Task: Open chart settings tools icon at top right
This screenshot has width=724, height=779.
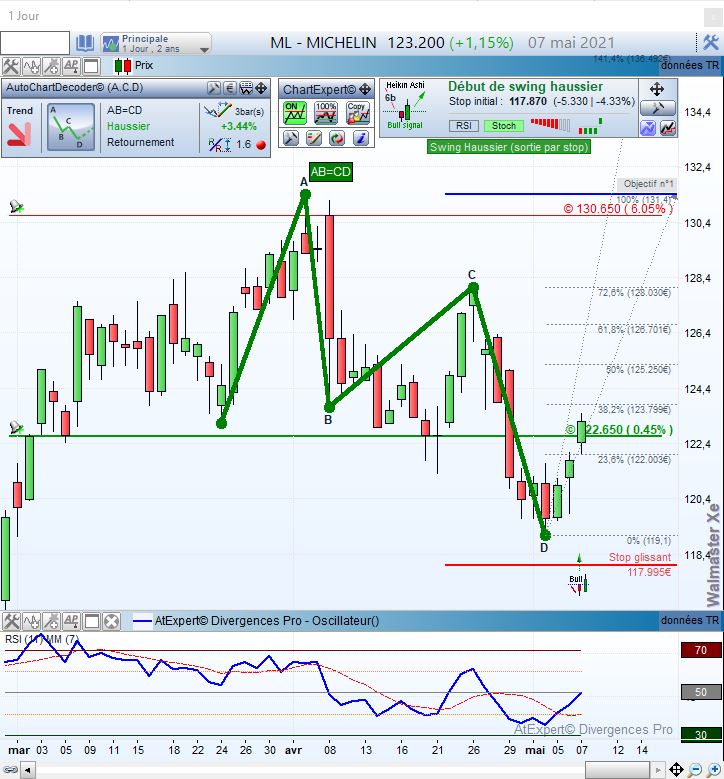Action: [x=710, y=43]
